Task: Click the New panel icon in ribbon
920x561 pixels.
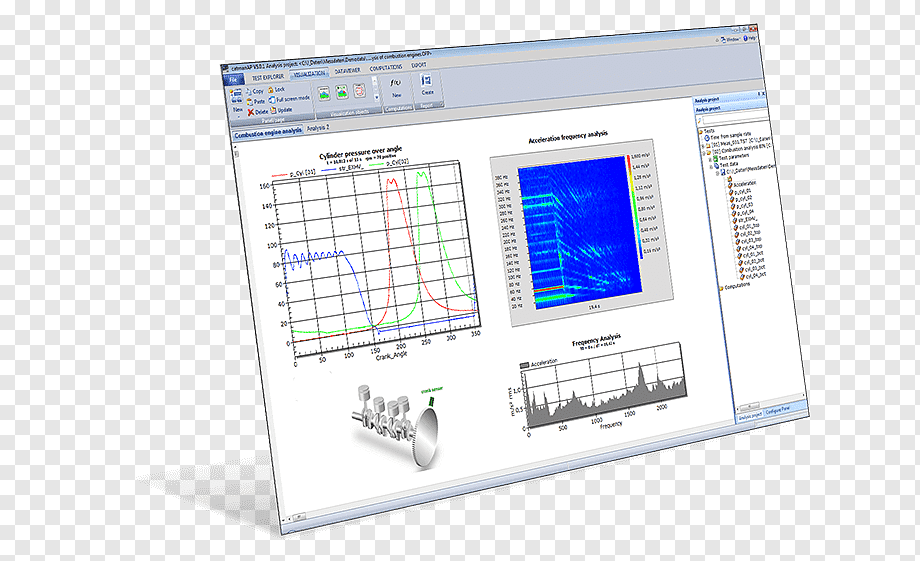Action: click(236, 95)
